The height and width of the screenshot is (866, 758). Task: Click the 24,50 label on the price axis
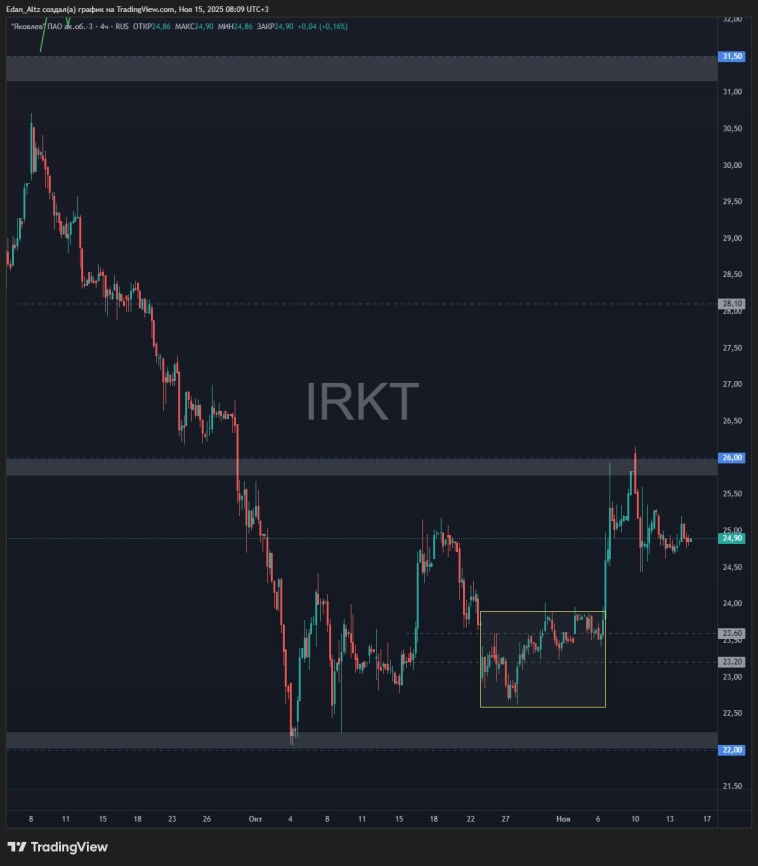coord(732,567)
